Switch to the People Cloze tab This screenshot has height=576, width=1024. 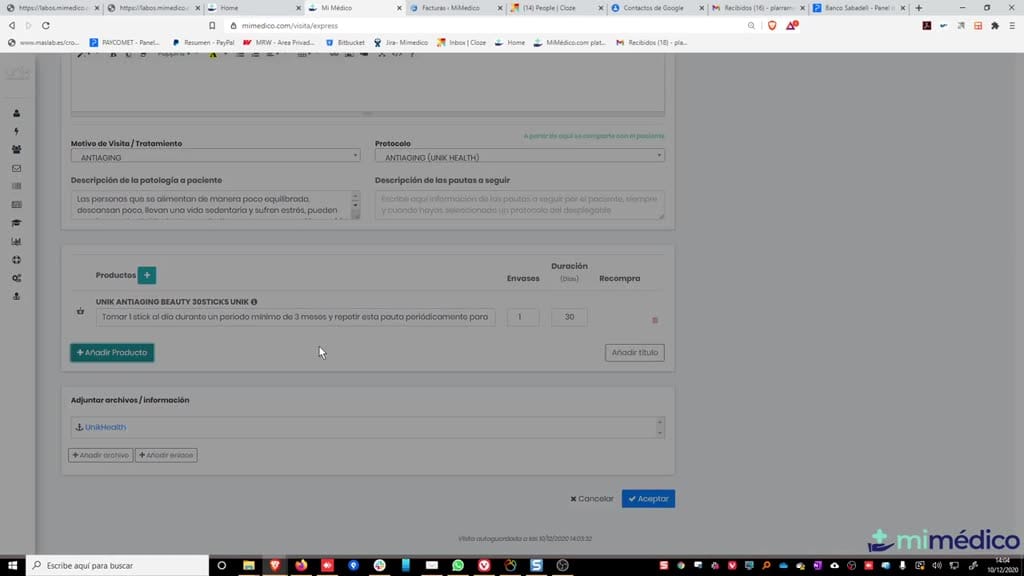[x=556, y=8]
